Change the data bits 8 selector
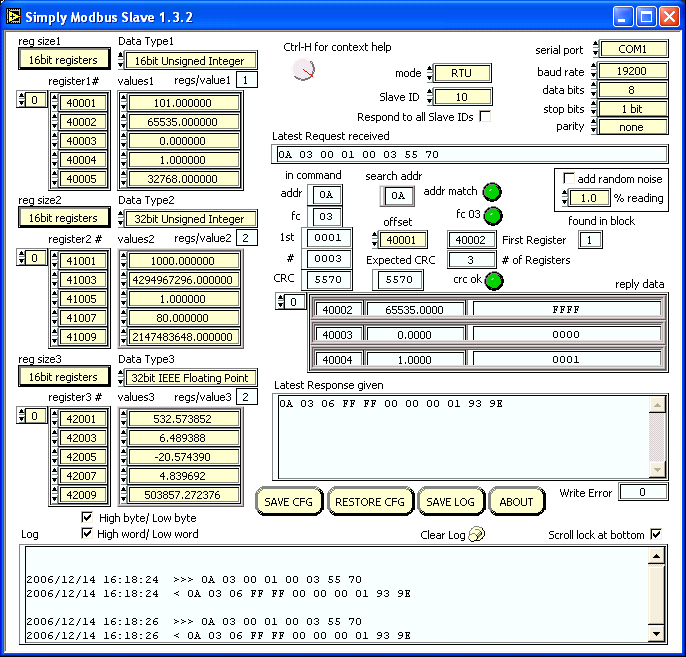The height and width of the screenshot is (657, 686). click(x=632, y=90)
